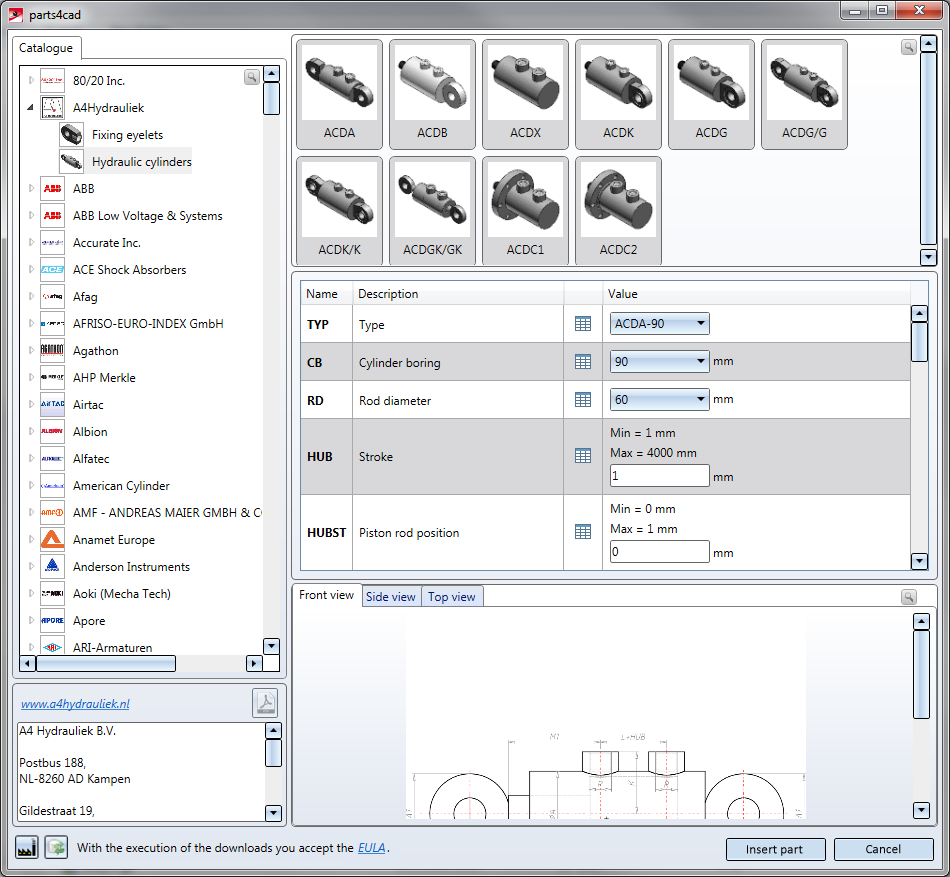
Task: Open the www.a4hydrauliek.nl website link
Action: [x=75, y=704]
